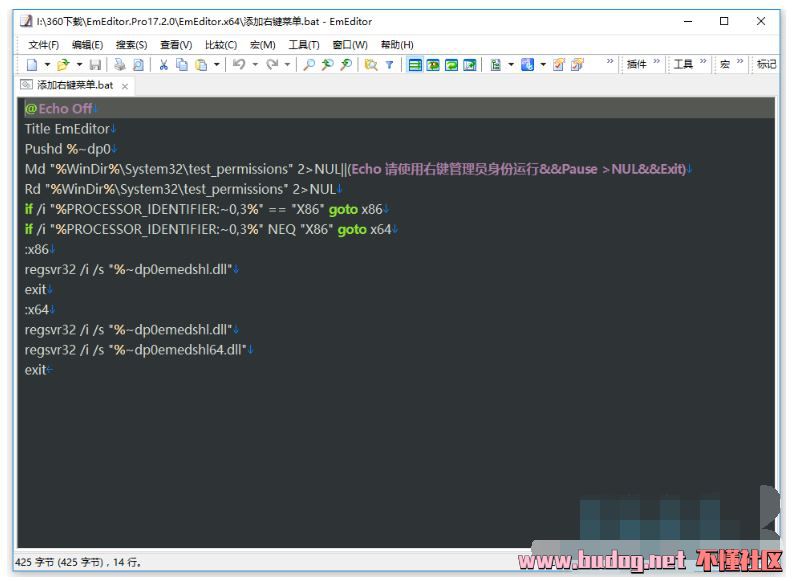Viewport: 792px width, 581px height.
Task: Click the Paste clipboard icon
Action: [201, 65]
